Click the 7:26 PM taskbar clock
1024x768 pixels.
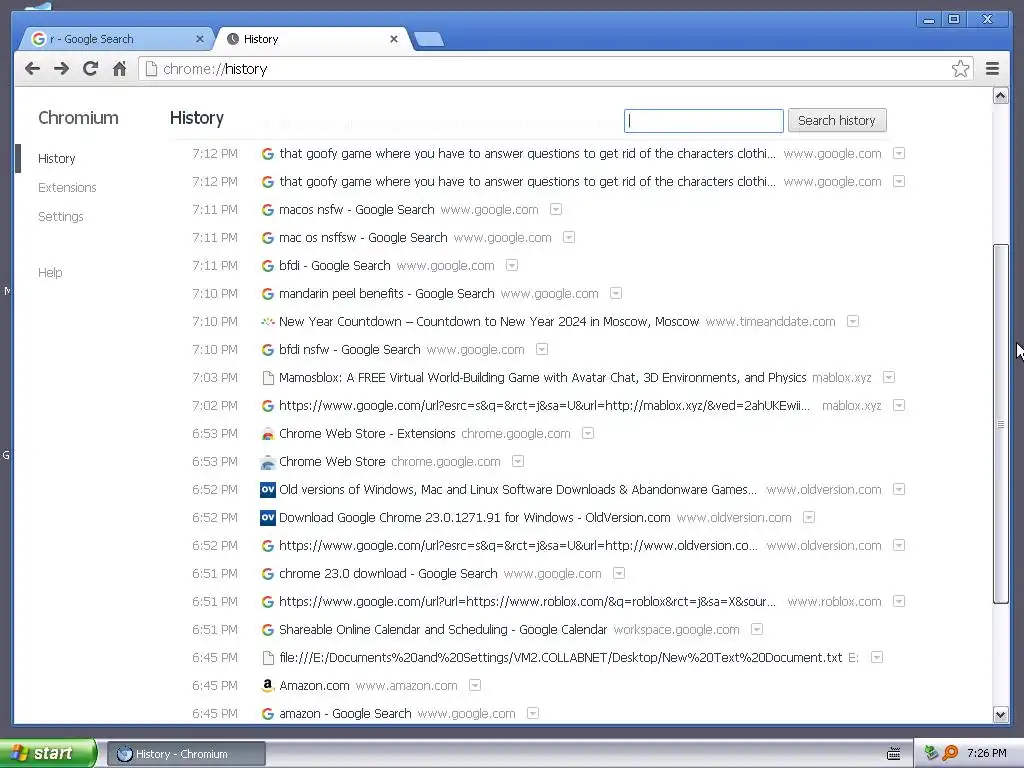coord(986,753)
